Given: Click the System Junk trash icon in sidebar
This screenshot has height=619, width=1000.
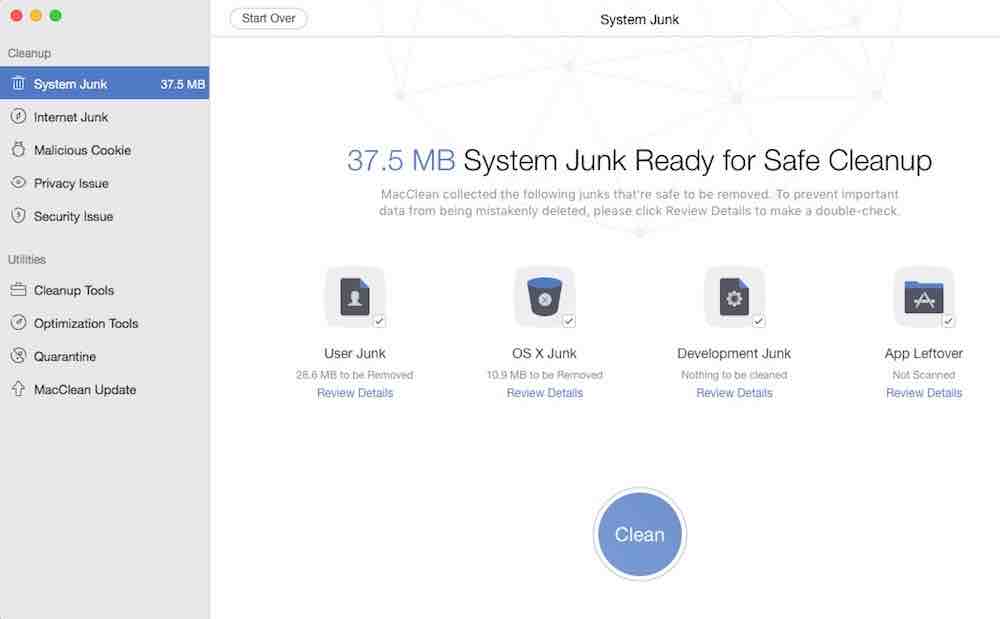Looking at the screenshot, I should (x=18, y=84).
